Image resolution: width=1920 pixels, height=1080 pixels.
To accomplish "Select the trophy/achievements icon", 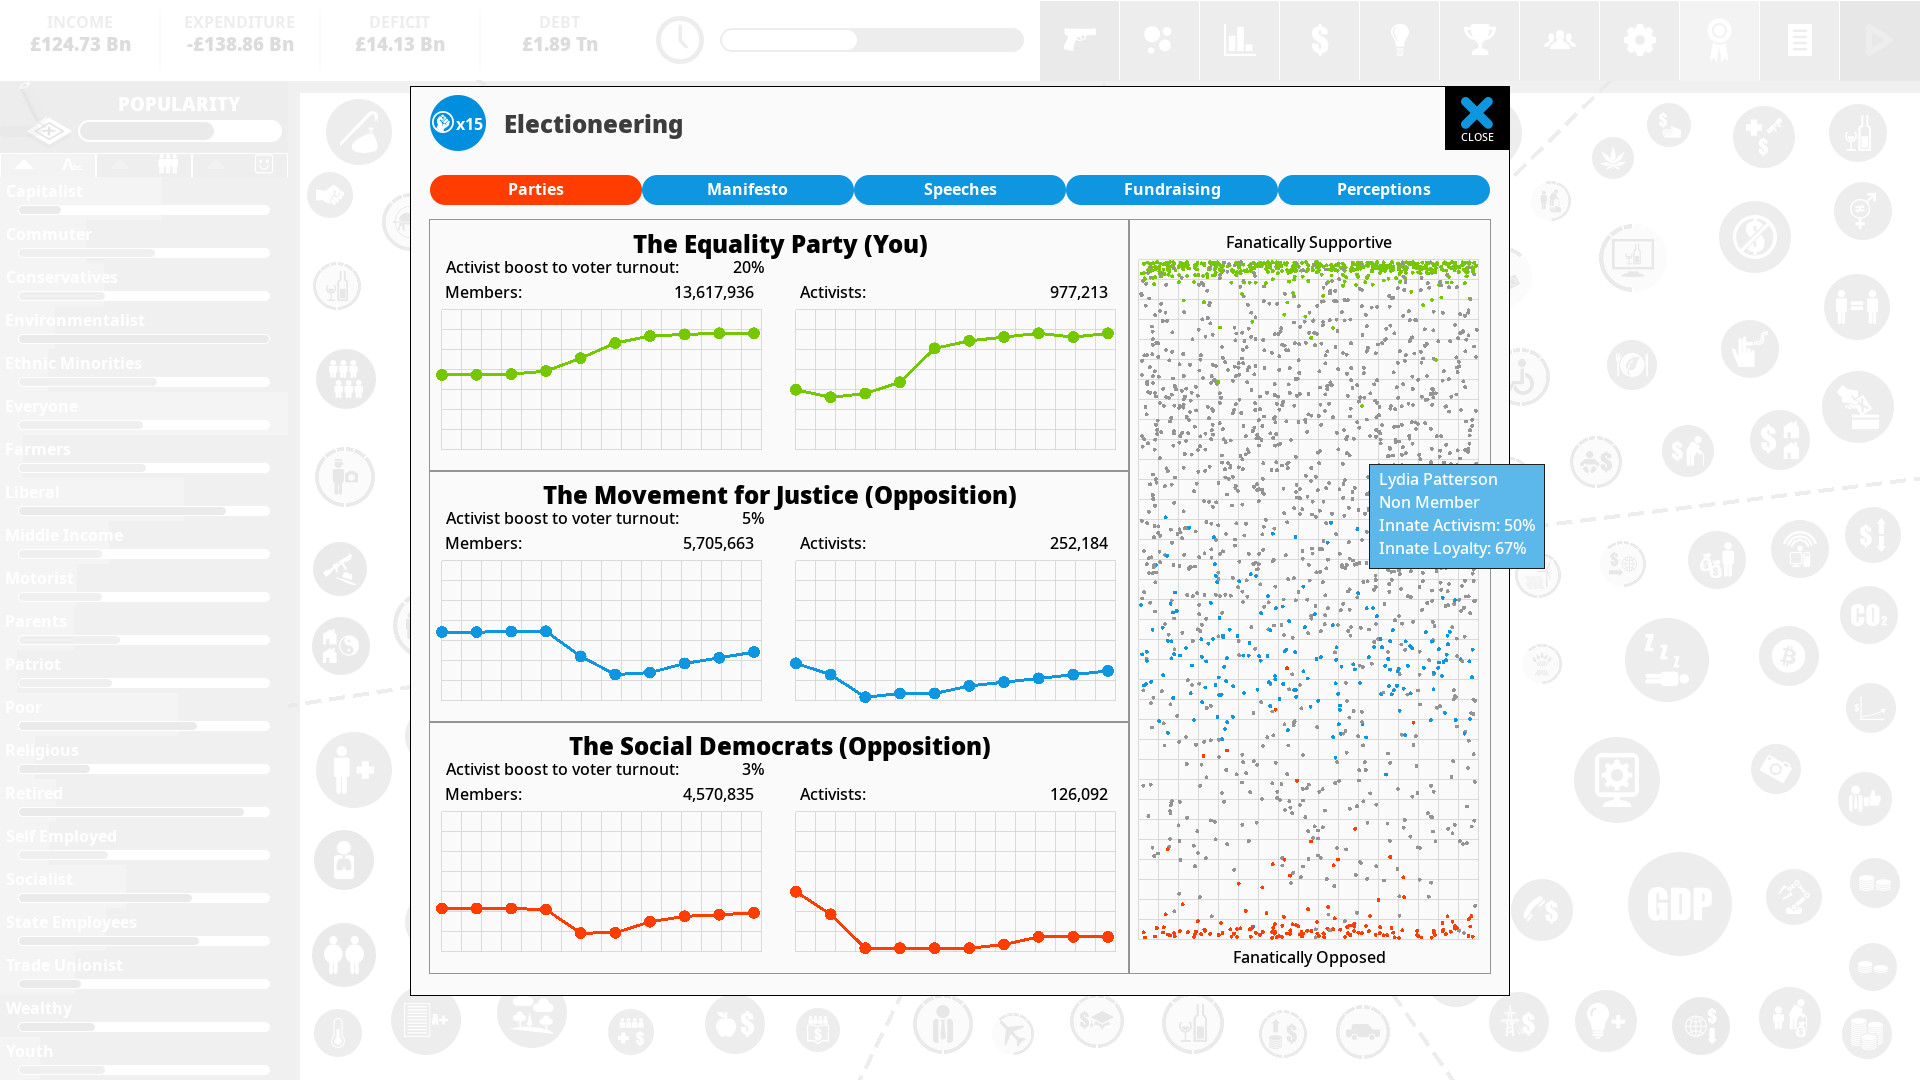I will point(1478,40).
